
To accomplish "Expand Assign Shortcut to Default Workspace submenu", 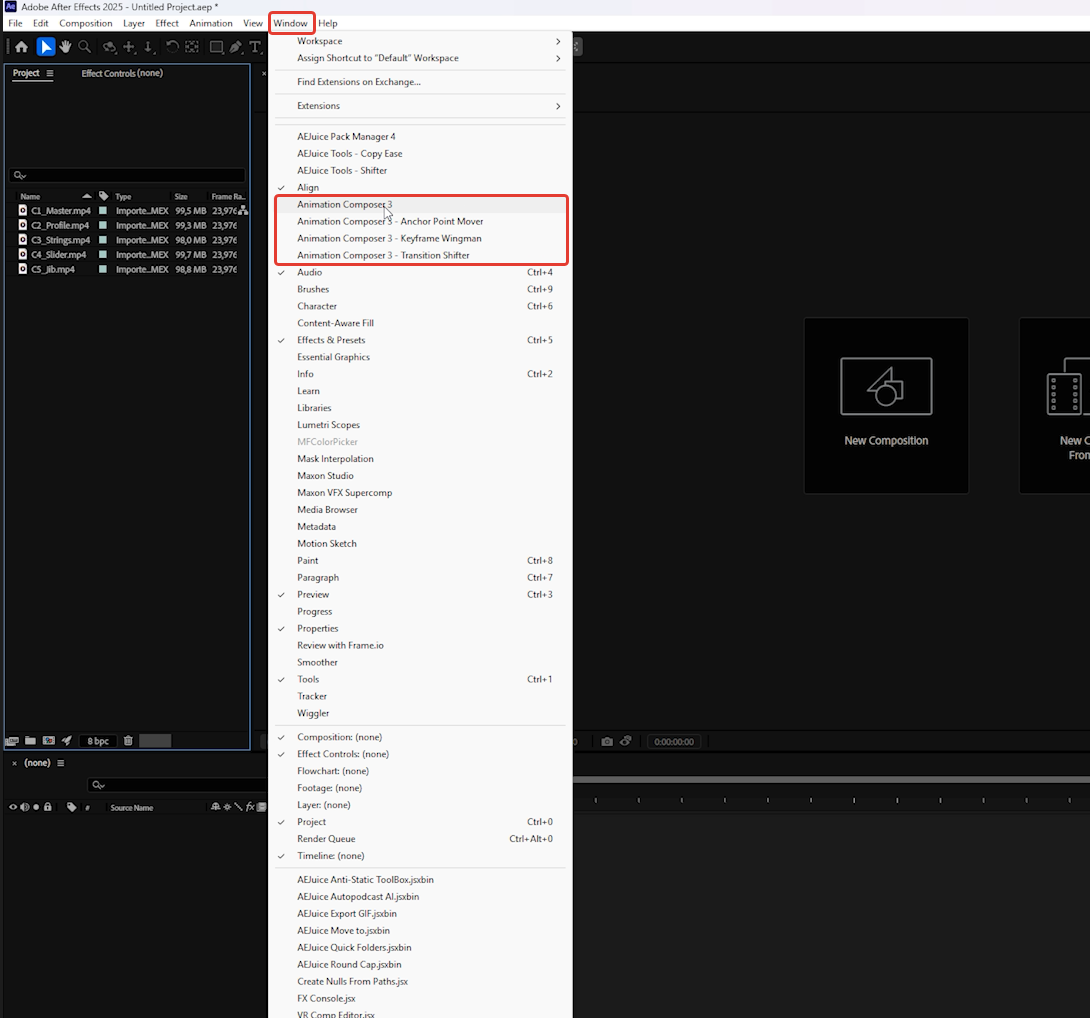I will tap(420, 58).
